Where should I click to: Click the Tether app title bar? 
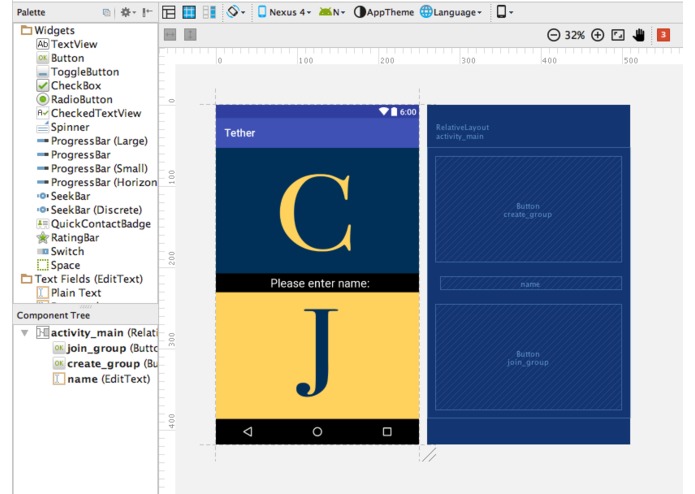[317, 132]
